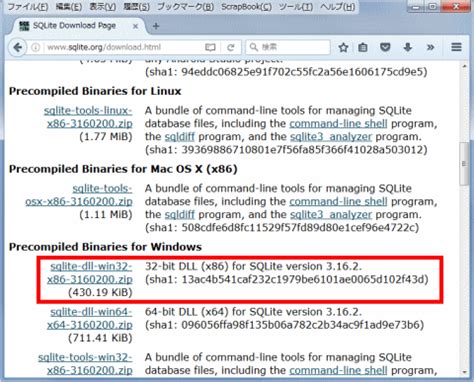Click the (1.11 MiB) size text
This screenshot has height=382, width=474.
[x=106, y=215]
